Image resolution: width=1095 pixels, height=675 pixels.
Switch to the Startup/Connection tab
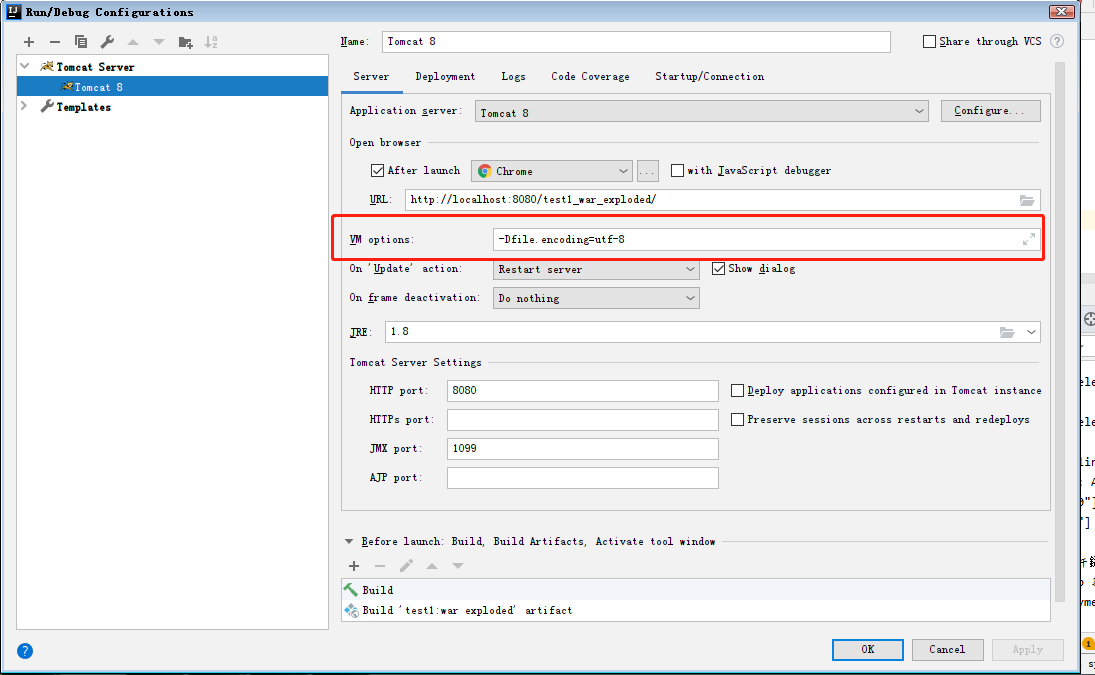pyautogui.click(x=710, y=77)
